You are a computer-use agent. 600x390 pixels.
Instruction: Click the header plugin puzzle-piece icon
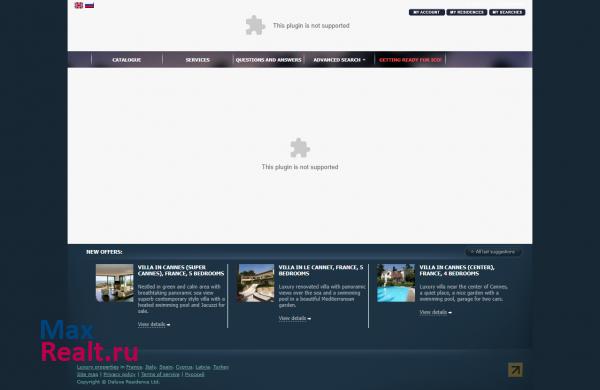coord(255,25)
